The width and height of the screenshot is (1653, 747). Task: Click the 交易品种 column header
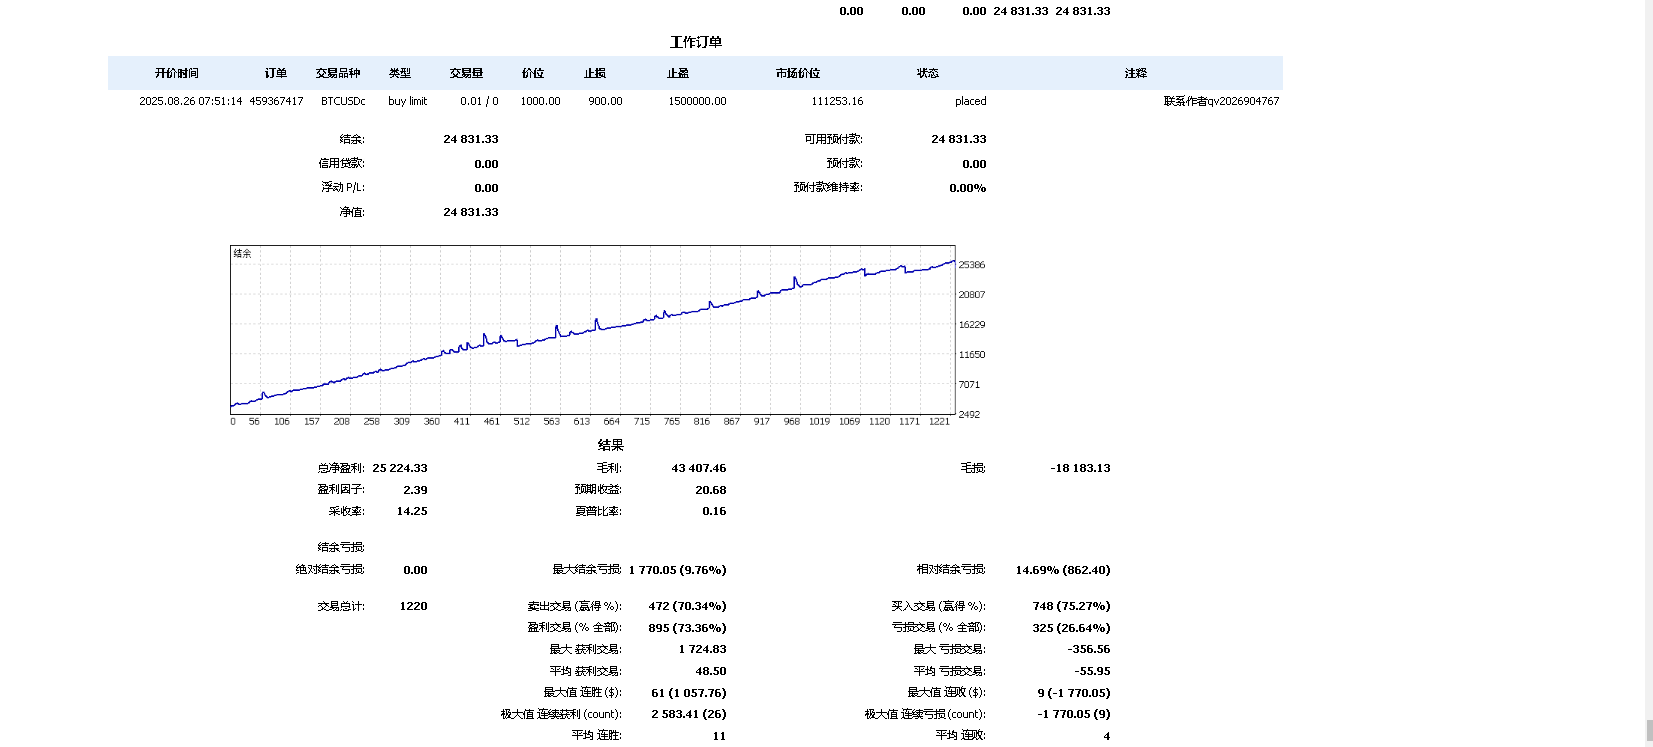pos(338,73)
